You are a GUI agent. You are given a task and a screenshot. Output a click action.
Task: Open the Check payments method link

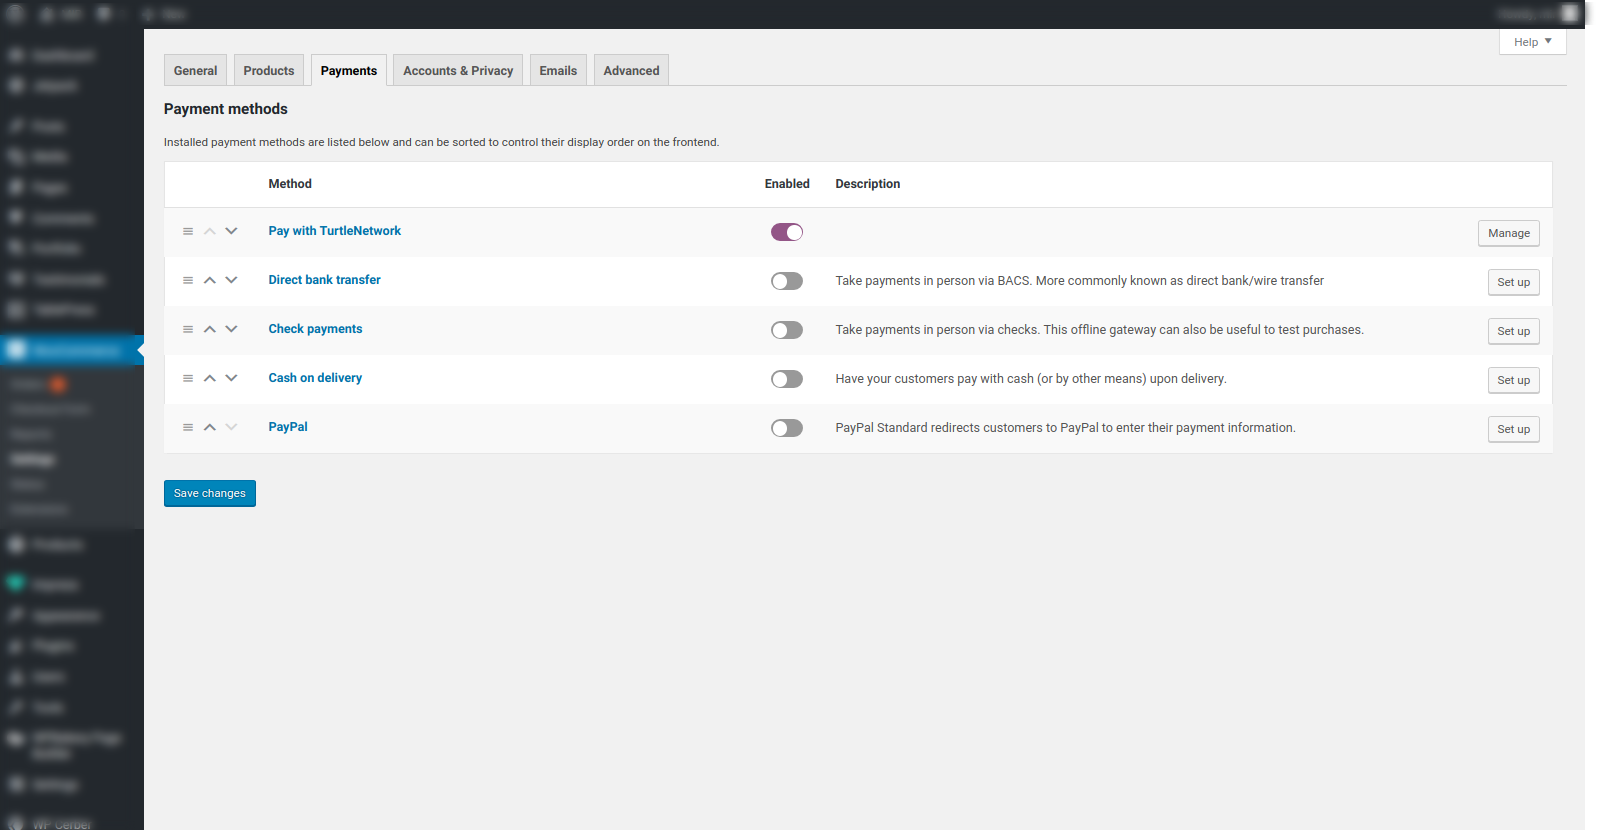(315, 329)
